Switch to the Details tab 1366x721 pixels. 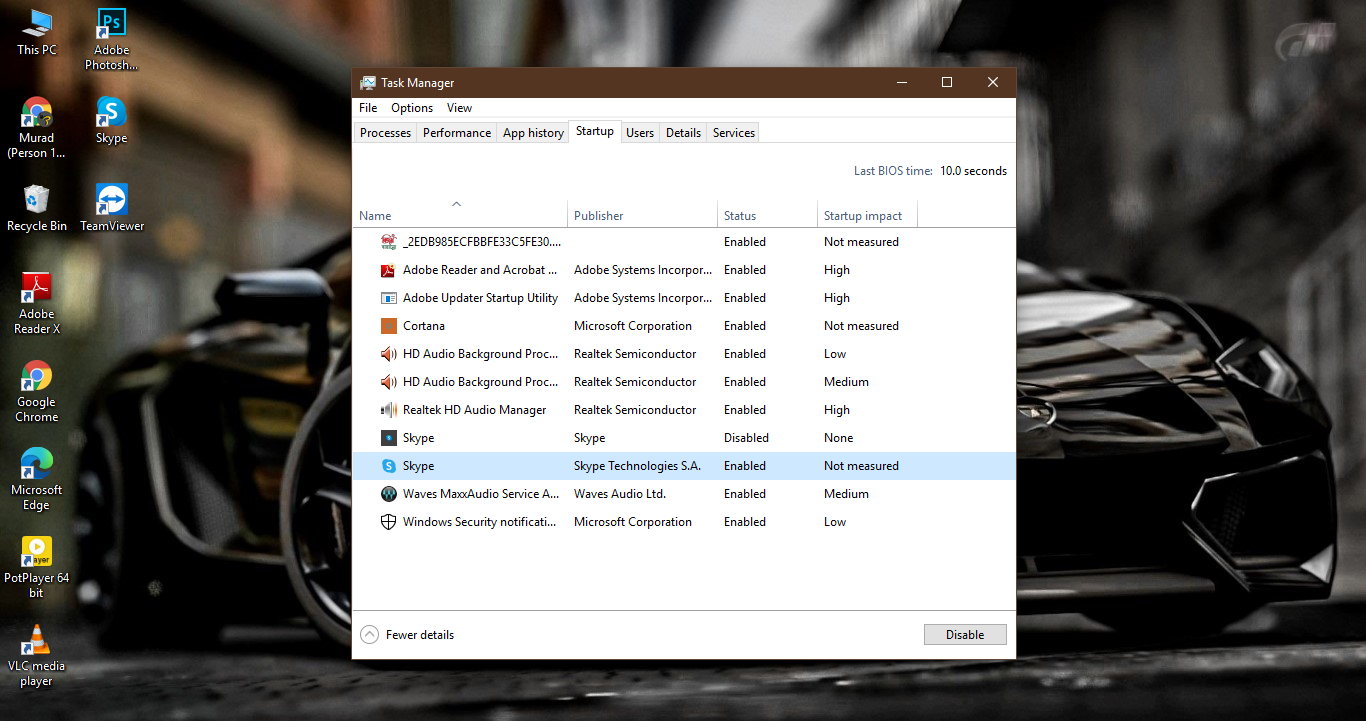click(683, 133)
